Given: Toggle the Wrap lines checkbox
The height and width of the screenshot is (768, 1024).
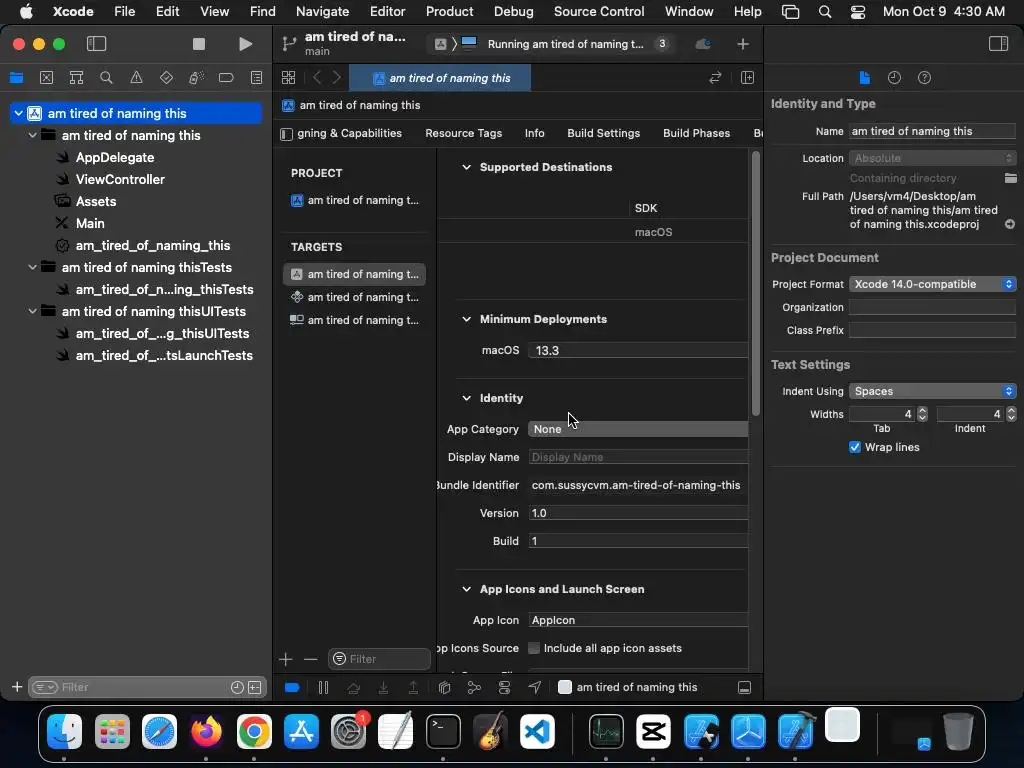Looking at the screenshot, I should pyautogui.click(x=855, y=447).
